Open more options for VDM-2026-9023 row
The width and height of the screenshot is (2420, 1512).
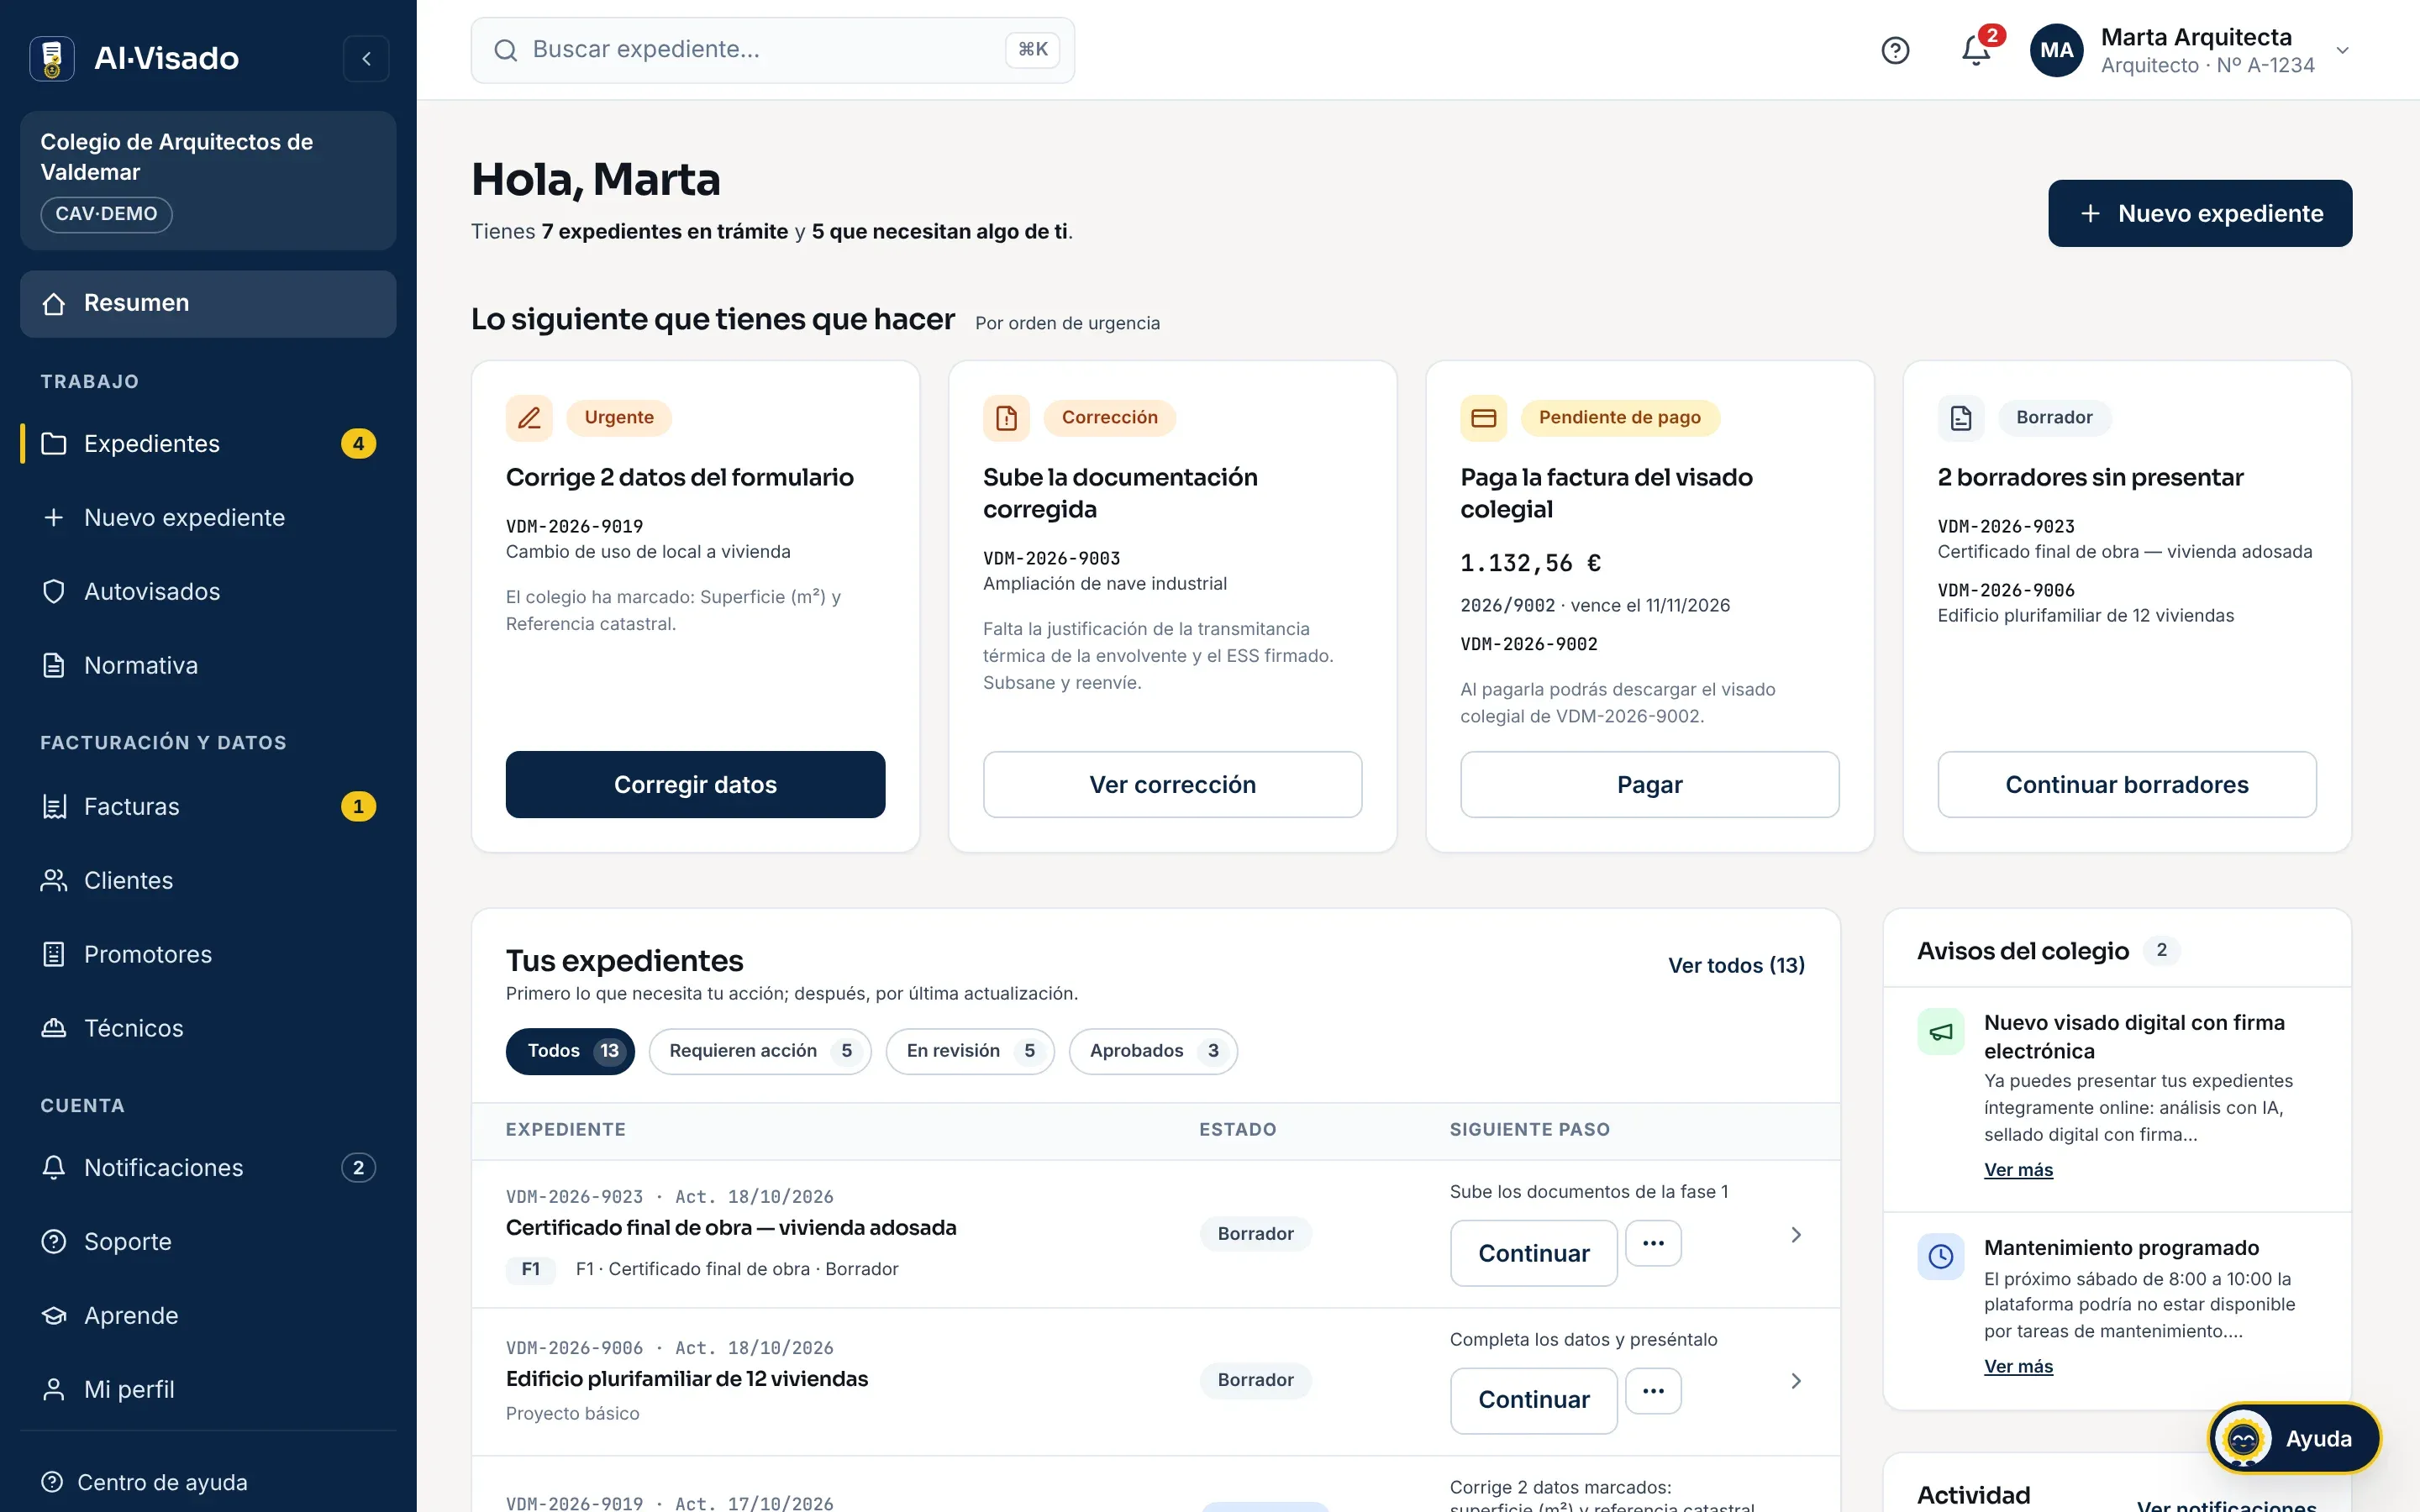(x=1653, y=1243)
